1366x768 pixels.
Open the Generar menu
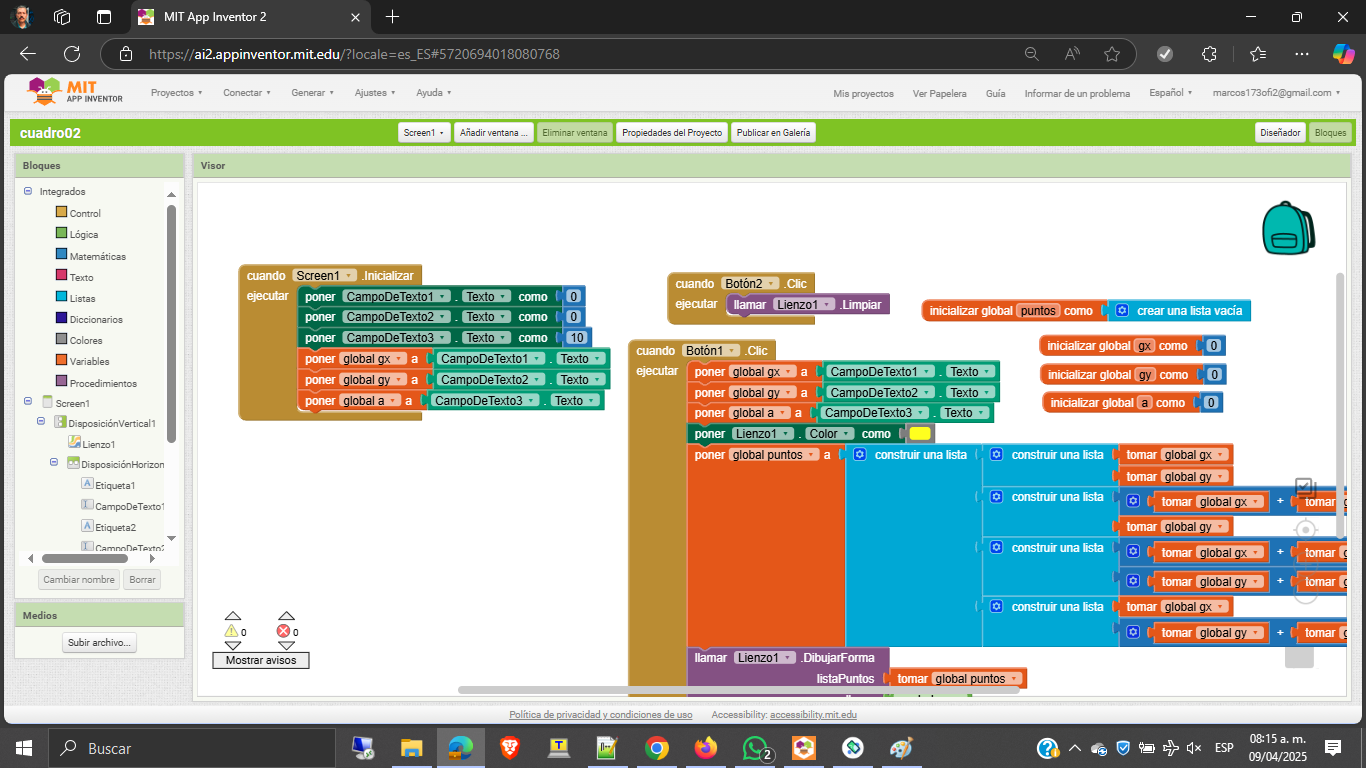pos(313,93)
